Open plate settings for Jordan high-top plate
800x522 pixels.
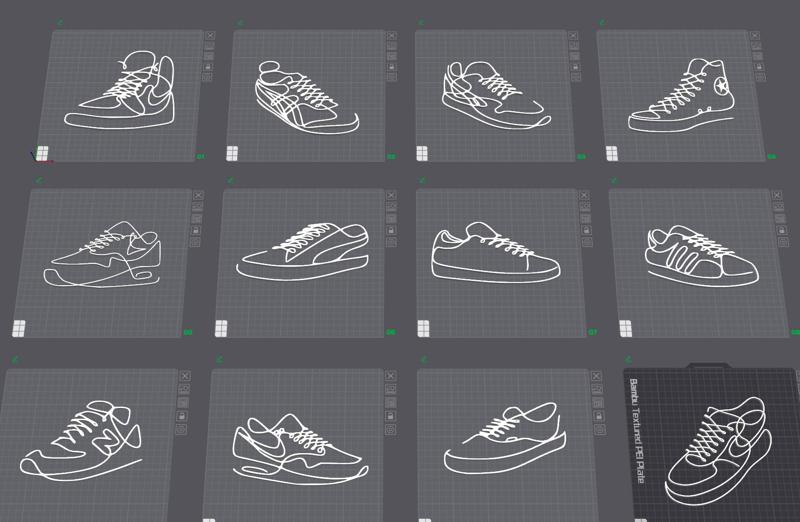click(207, 78)
